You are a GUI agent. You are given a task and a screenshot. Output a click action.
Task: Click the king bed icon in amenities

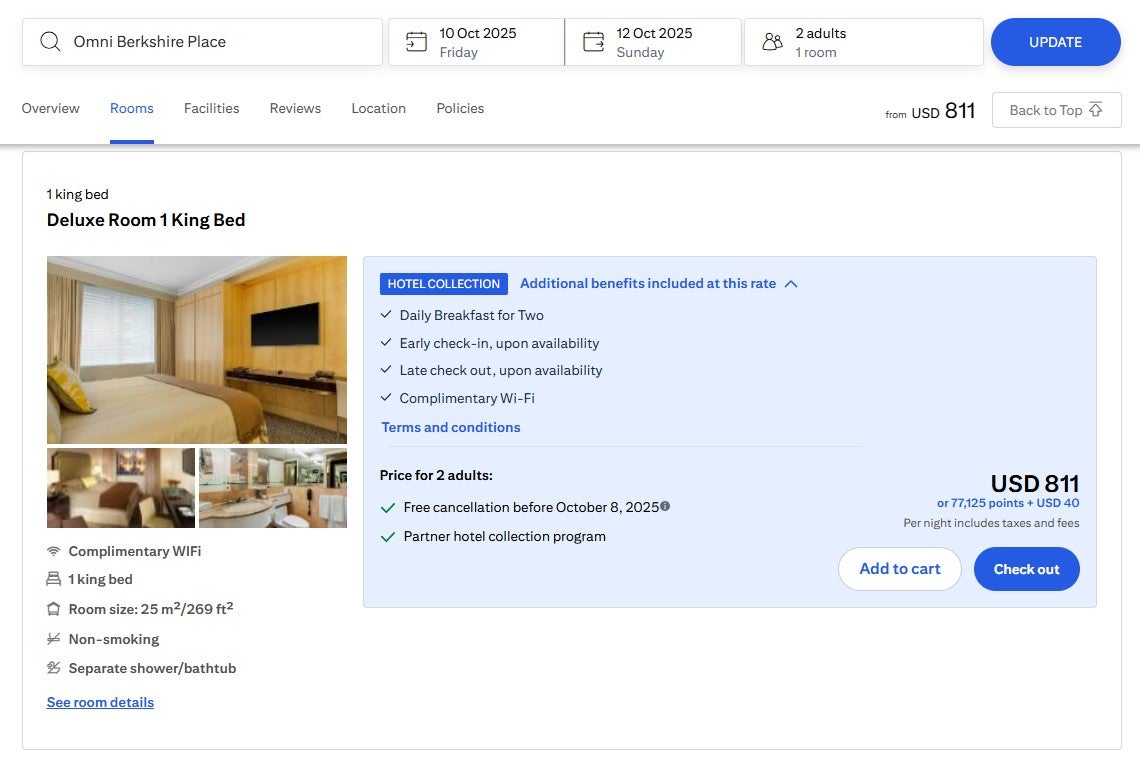(54, 579)
